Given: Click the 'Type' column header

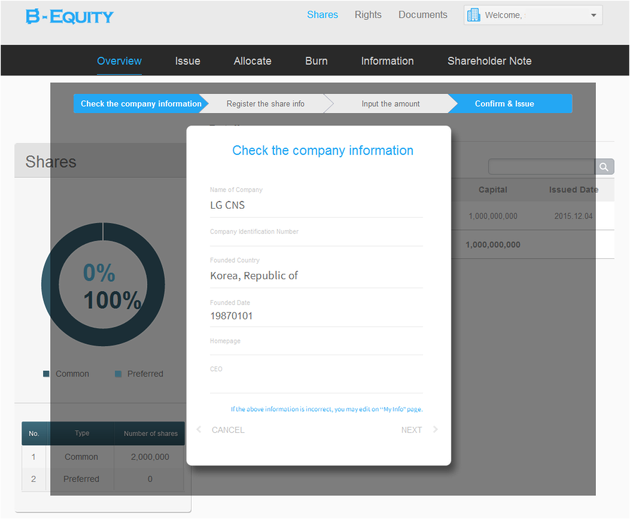Looking at the screenshot, I should pos(82,433).
